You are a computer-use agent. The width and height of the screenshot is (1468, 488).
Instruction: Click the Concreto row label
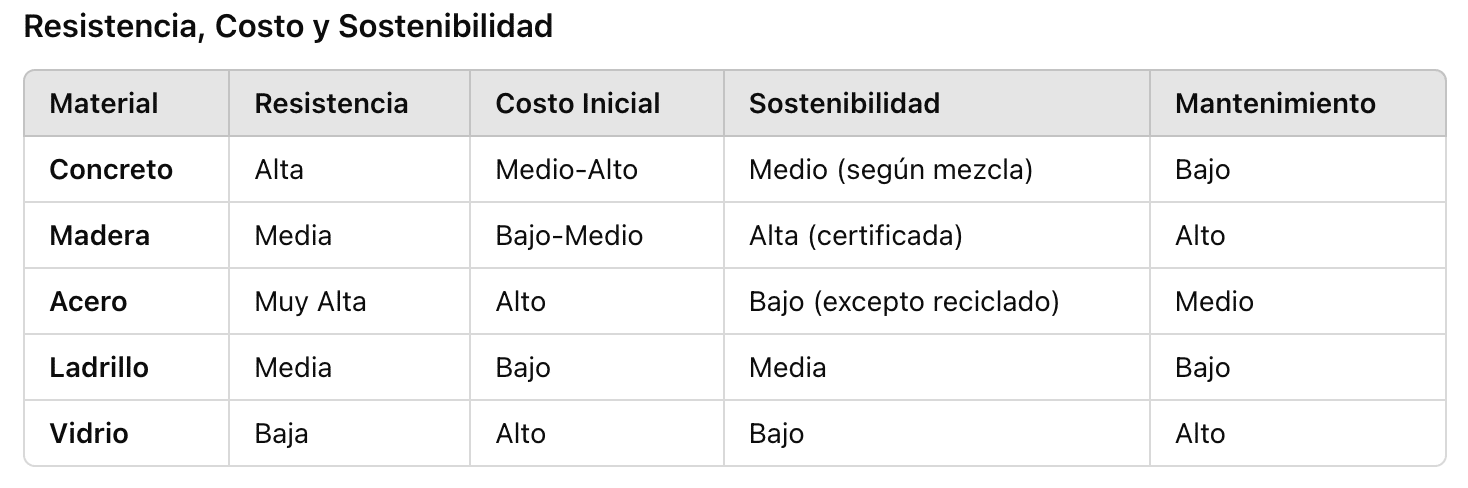111,170
